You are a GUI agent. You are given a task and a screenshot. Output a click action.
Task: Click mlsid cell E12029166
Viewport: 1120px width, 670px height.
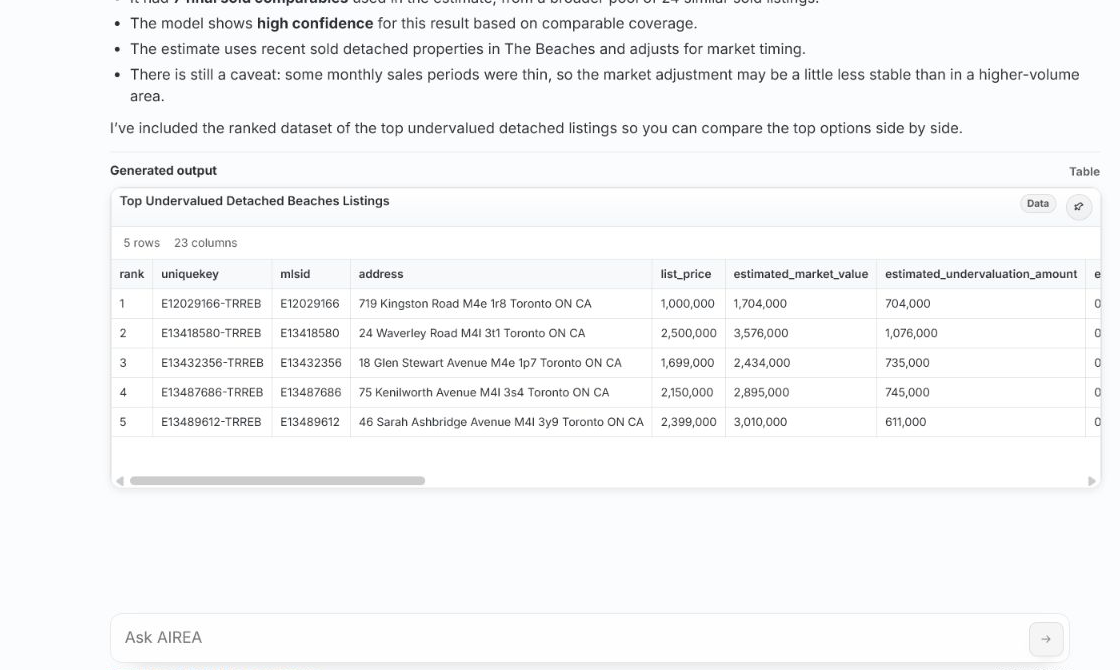tap(311, 304)
